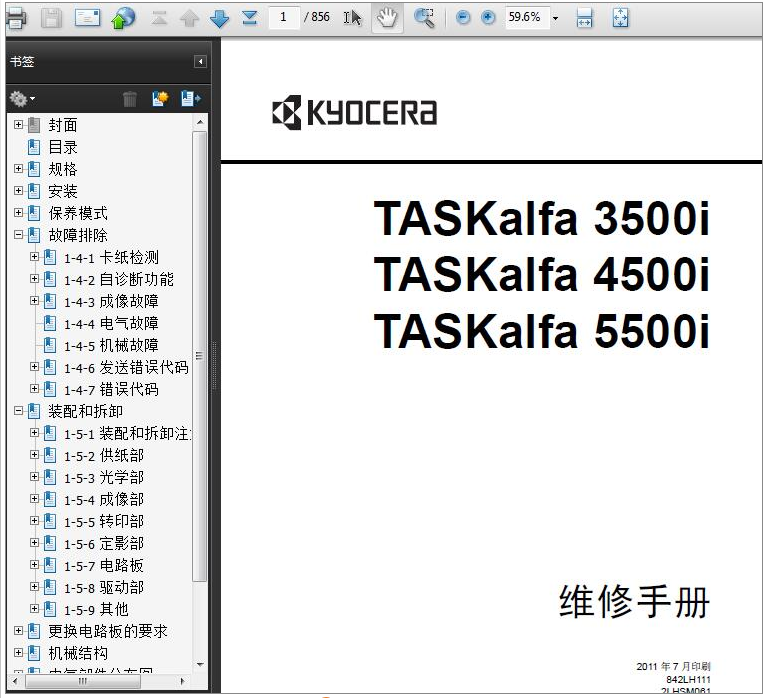The width and height of the screenshot is (767, 698).
Task: Click the bookmarks vertical scrollbar thumb
Action: click(199, 356)
